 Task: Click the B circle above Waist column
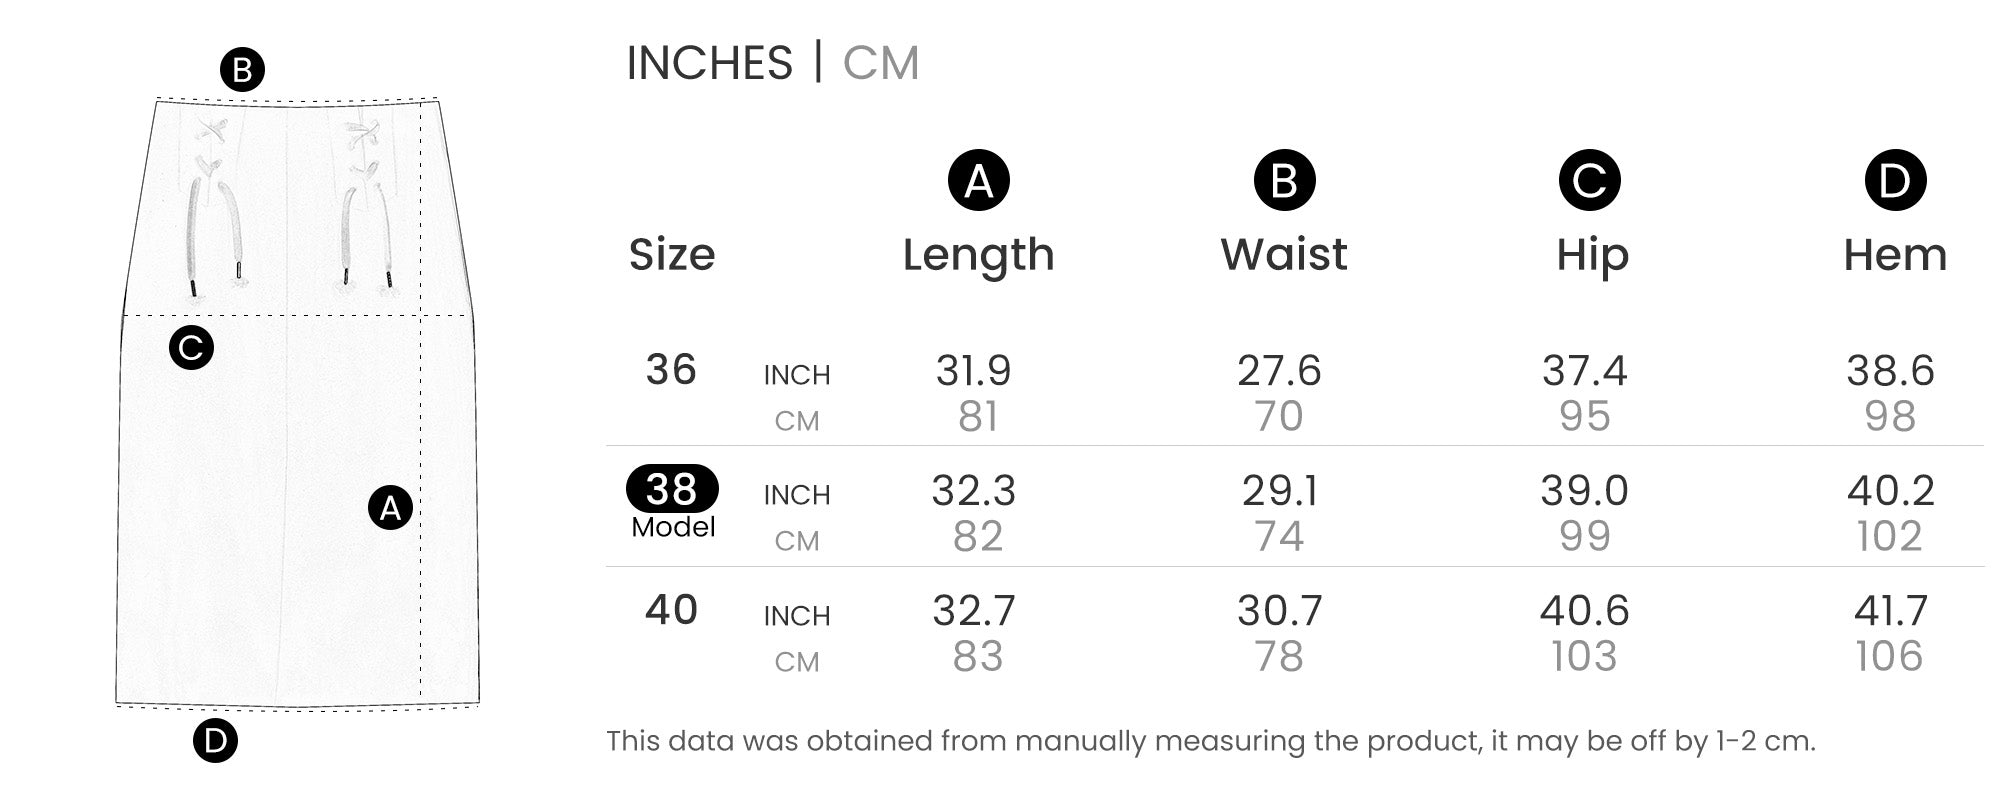(x=1284, y=181)
